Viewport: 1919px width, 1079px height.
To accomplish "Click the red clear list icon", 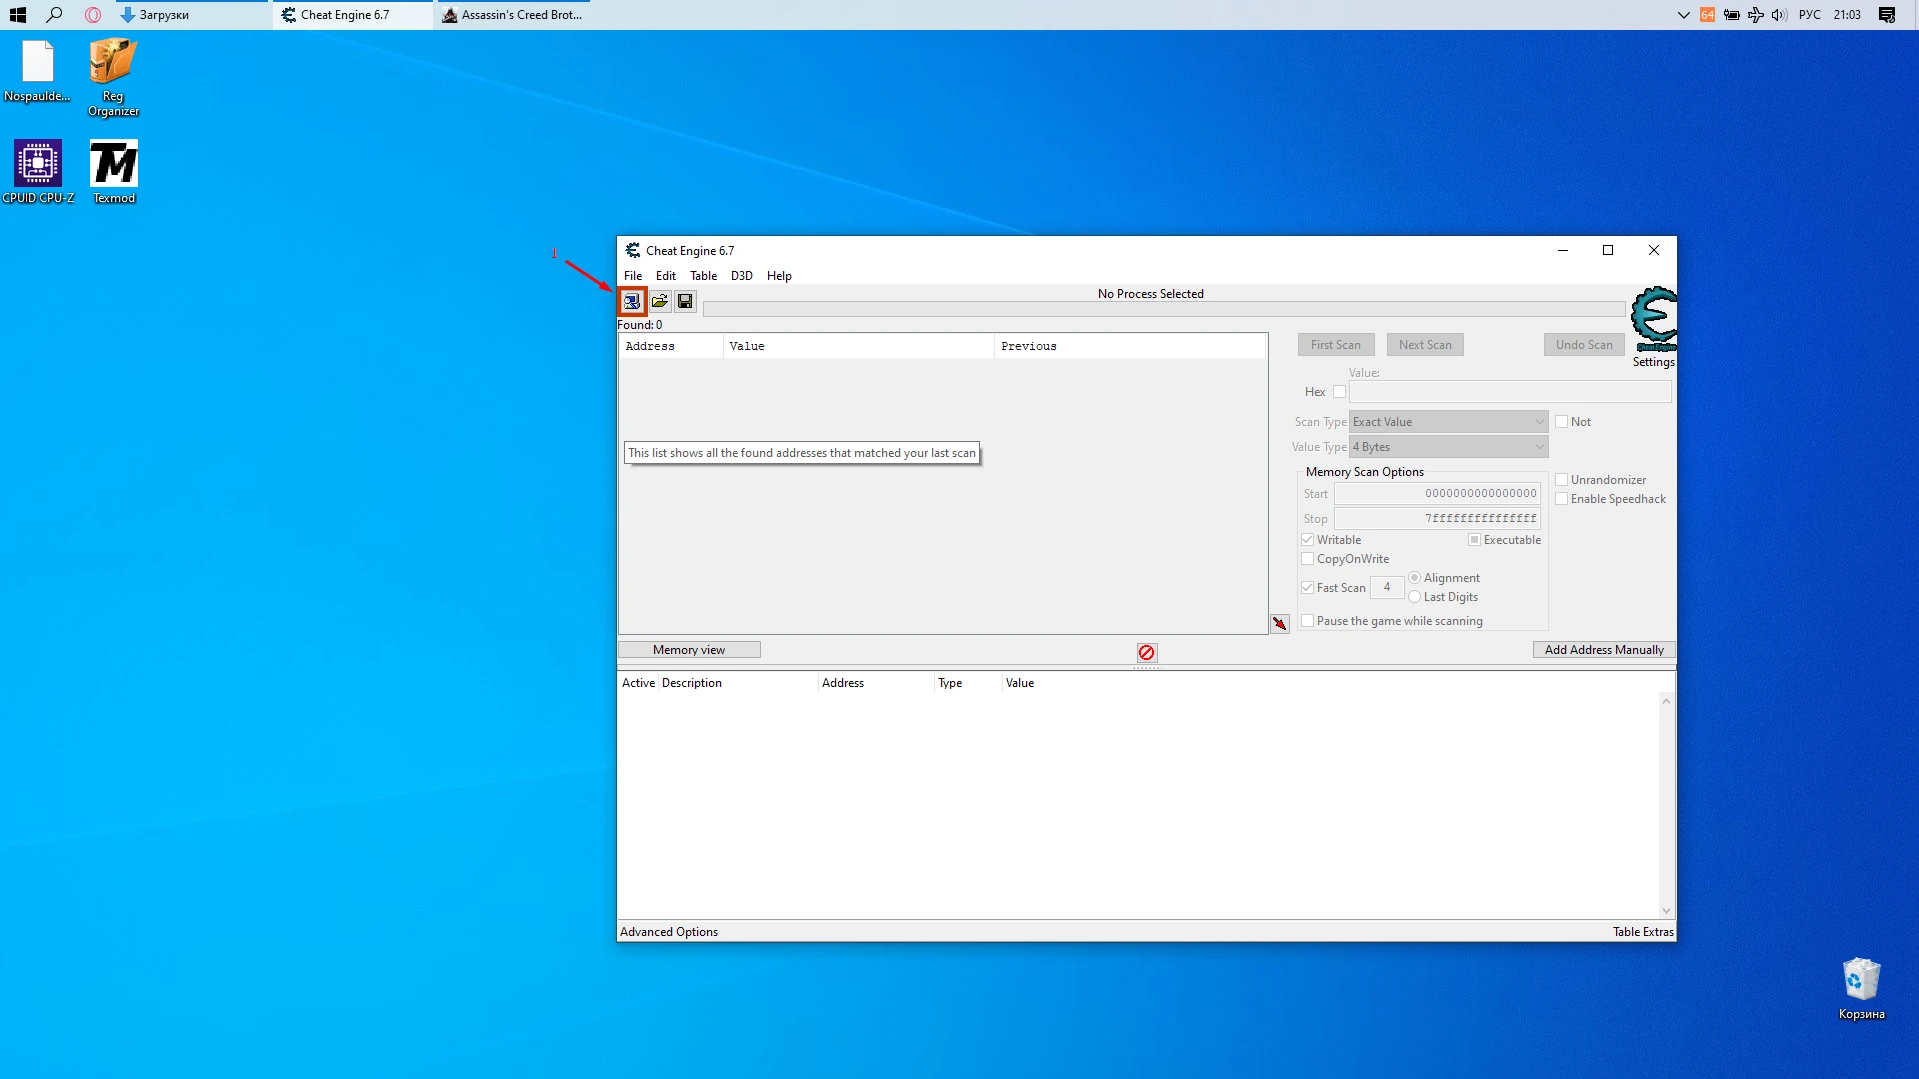I will click(1146, 653).
